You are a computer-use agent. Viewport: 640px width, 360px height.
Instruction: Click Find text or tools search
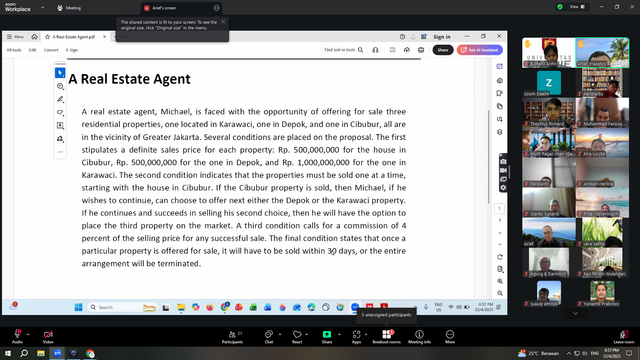[343, 50]
